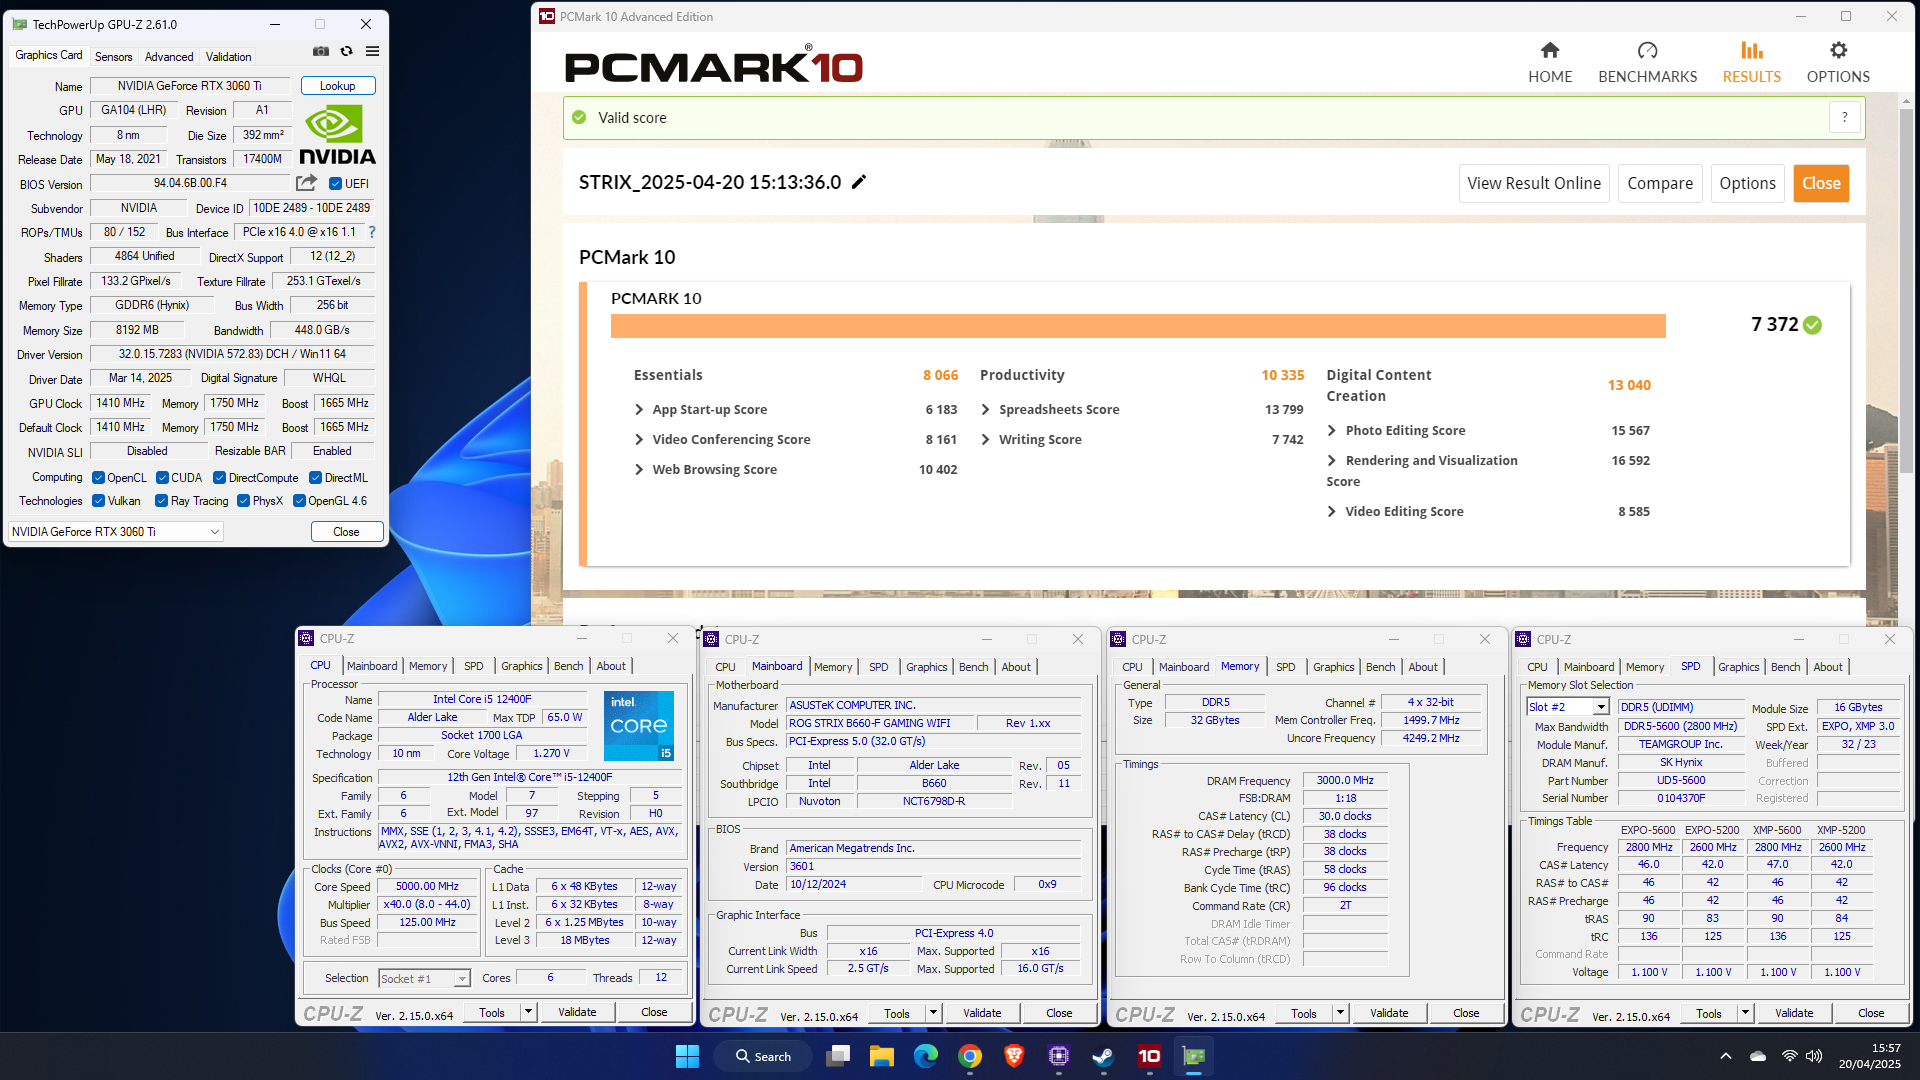Click Lookup button in GPU-Z
This screenshot has height=1080, width=1920.
pos(338,86)
